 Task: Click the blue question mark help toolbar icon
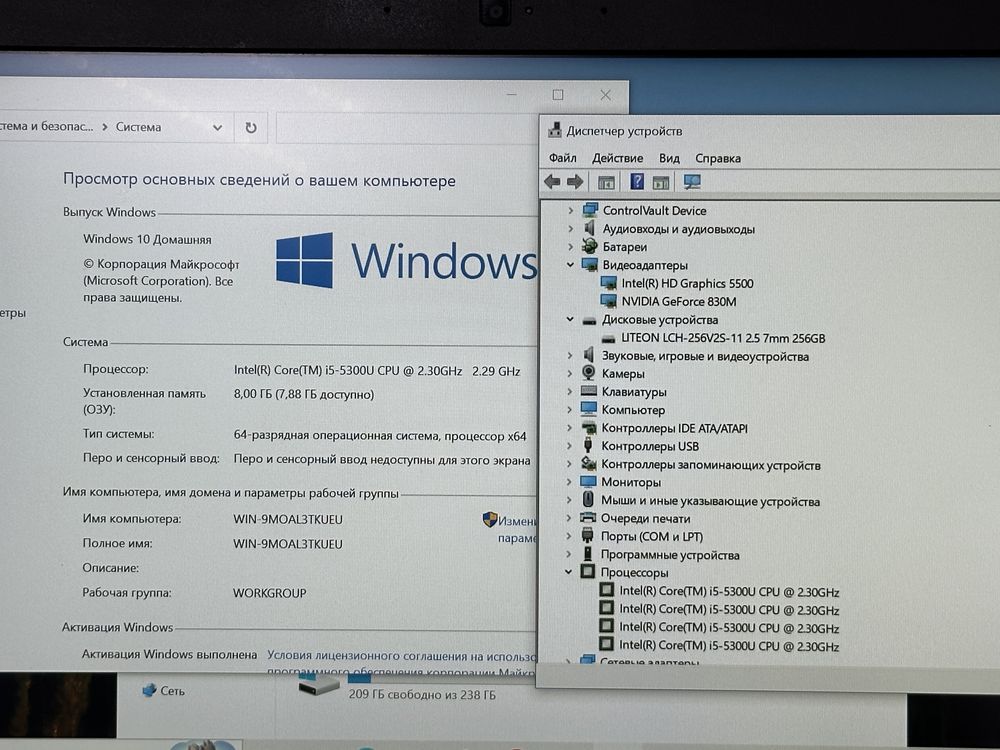coord(636,181)
